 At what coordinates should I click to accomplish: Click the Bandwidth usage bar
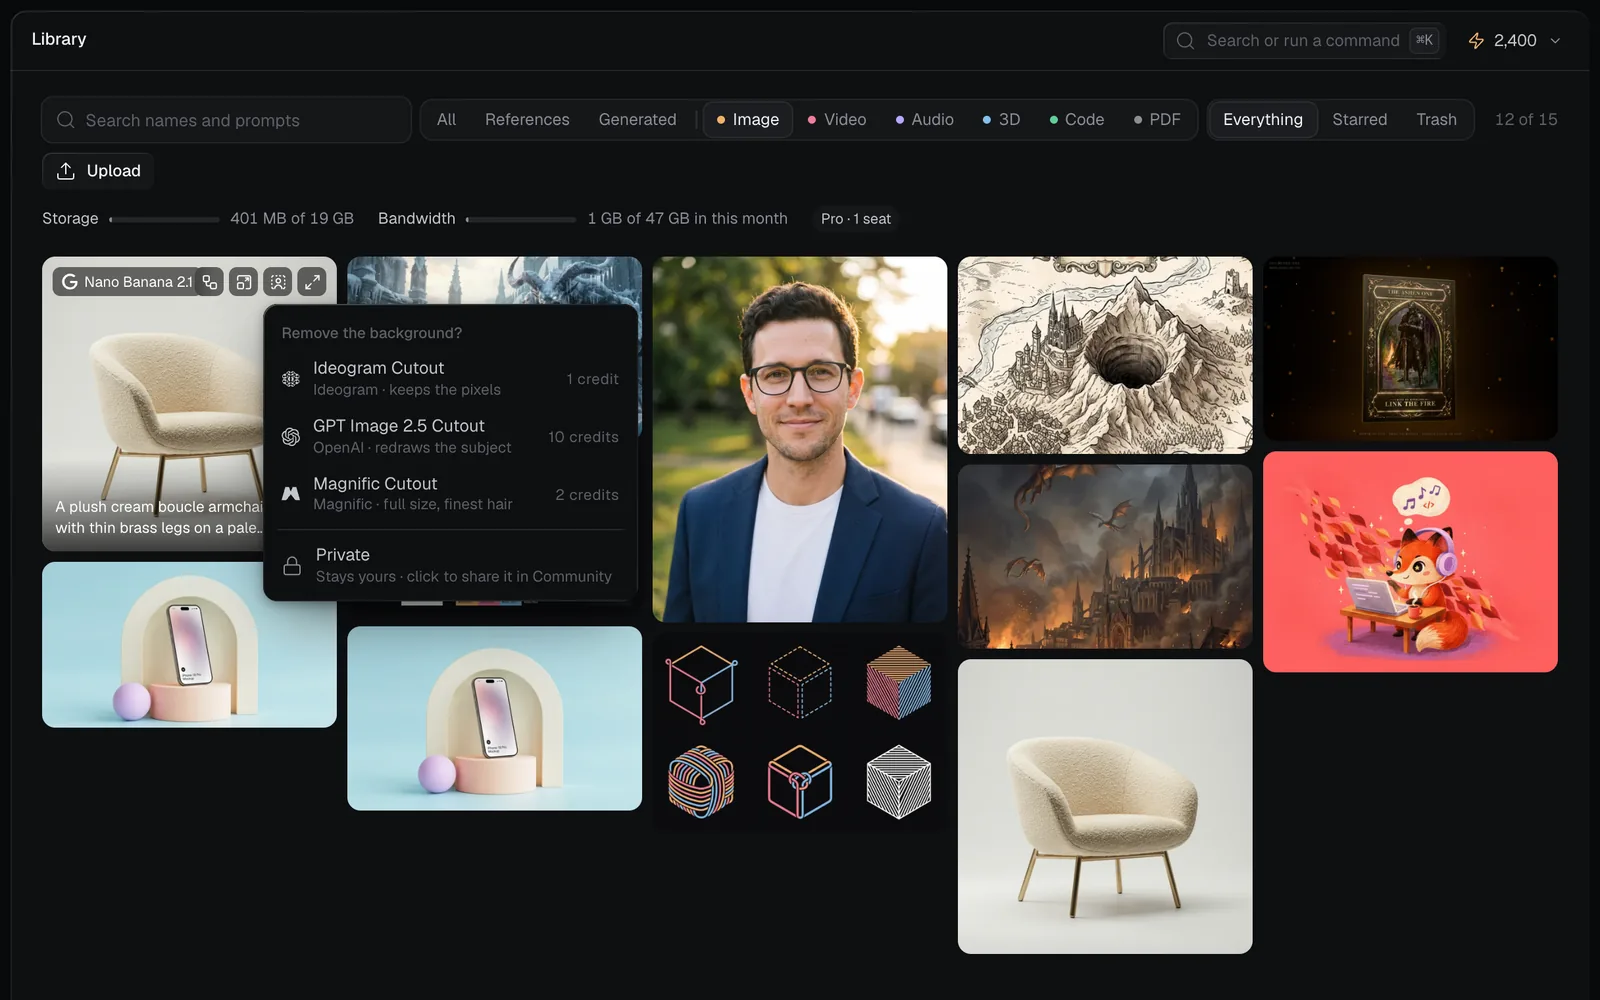click(521, 219)
